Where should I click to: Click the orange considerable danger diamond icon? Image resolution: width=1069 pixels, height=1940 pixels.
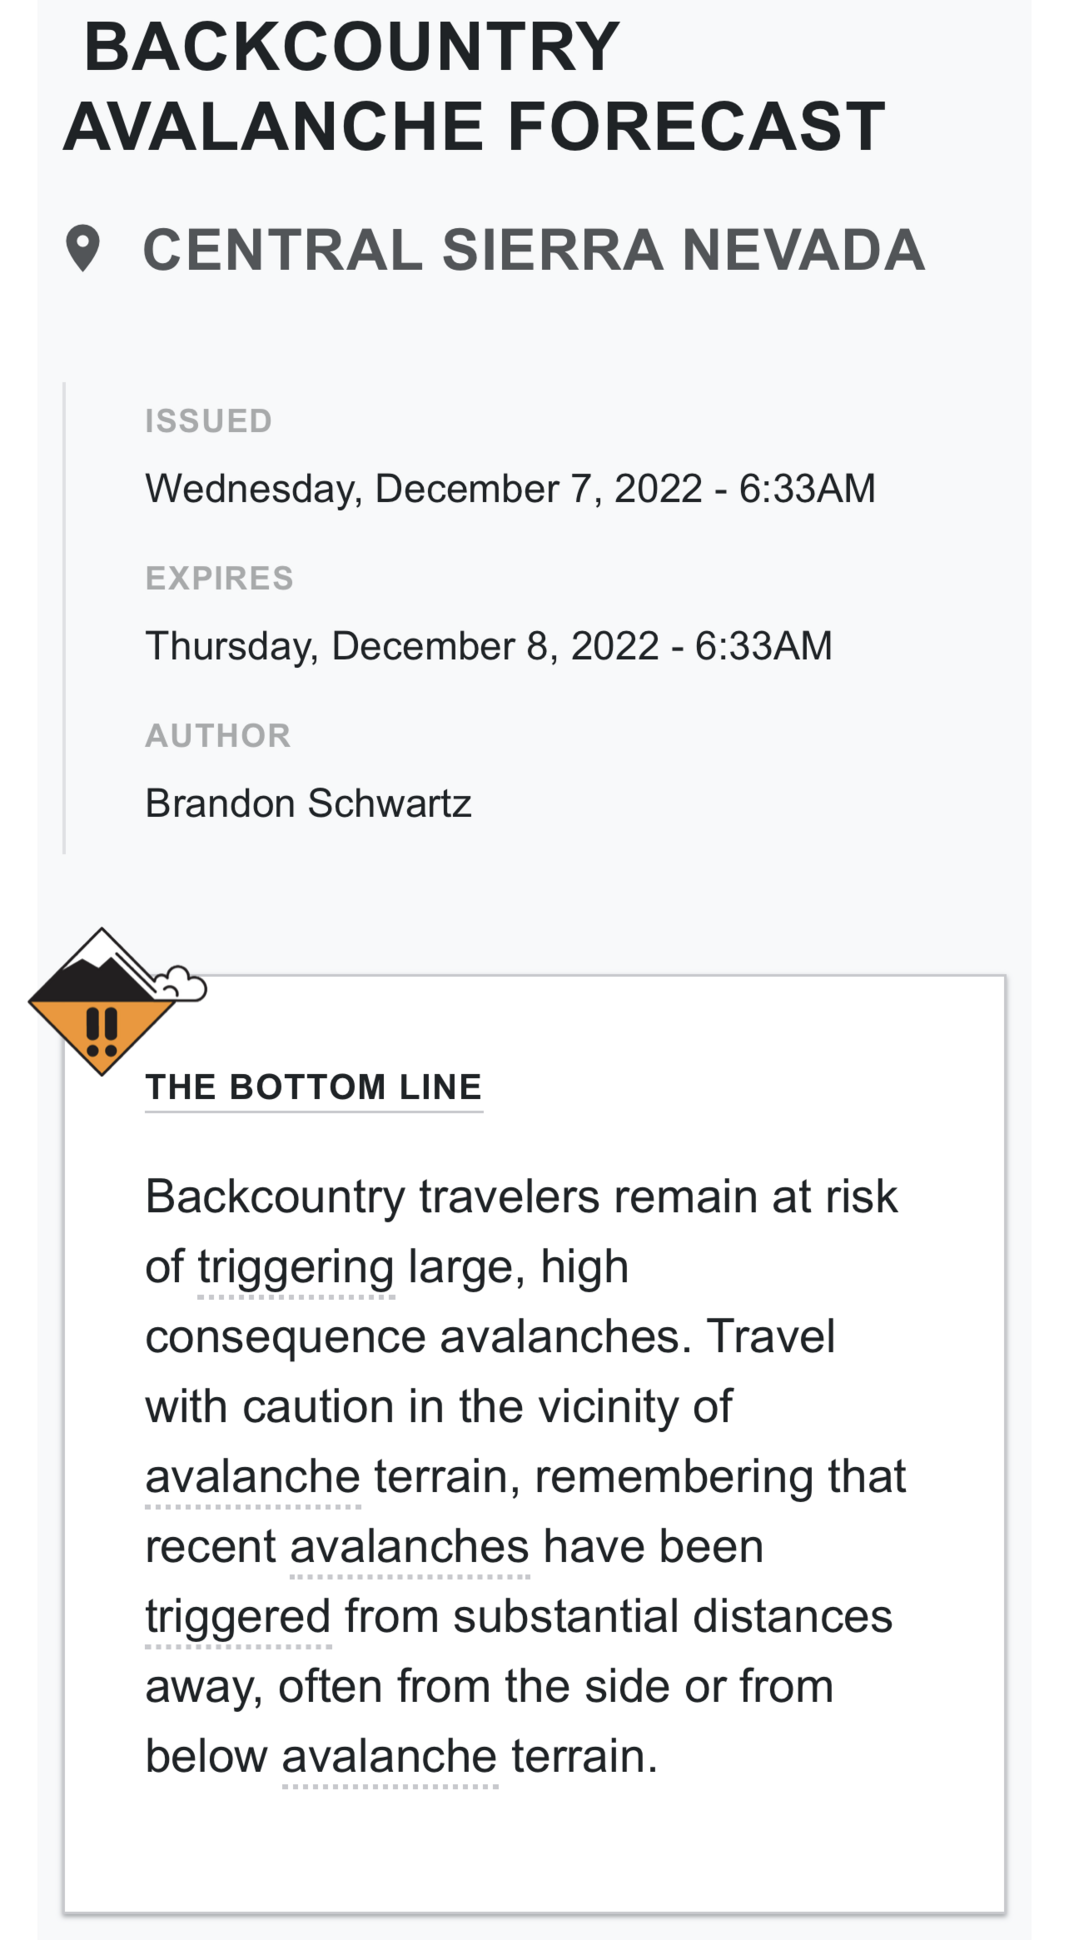tap(102, 1003)
